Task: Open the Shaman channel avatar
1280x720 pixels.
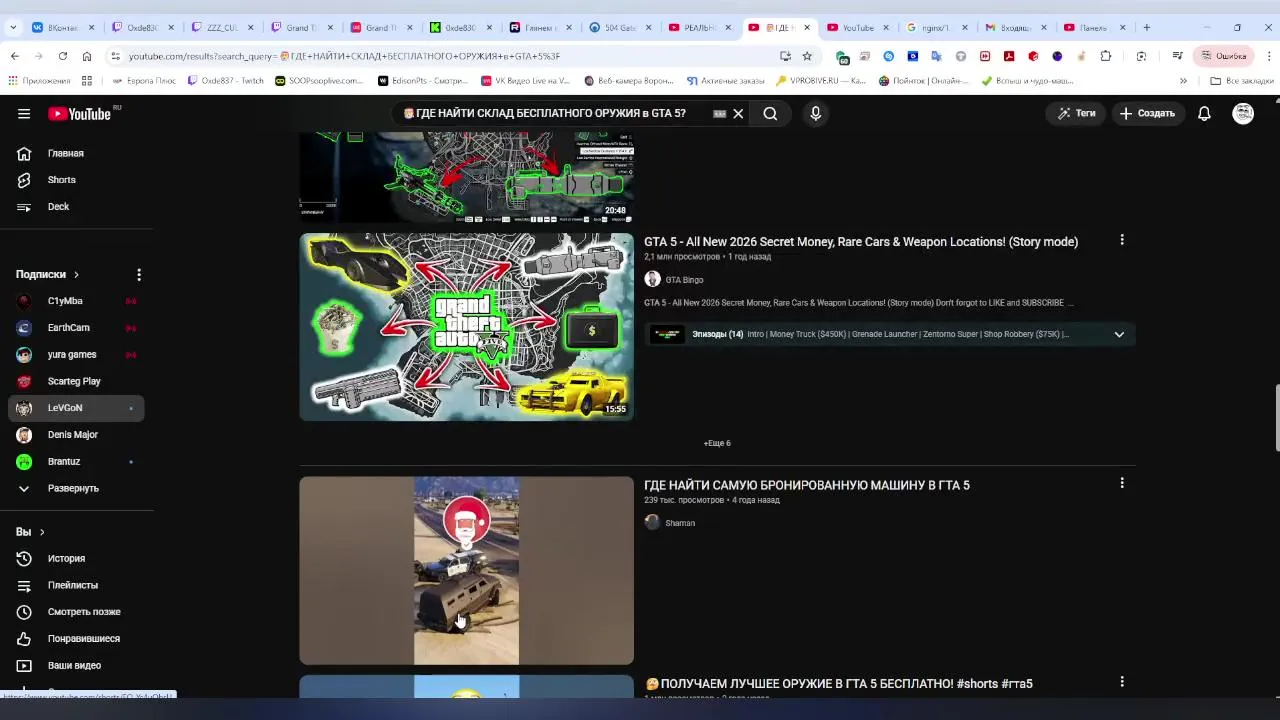Action: point(652,522)
